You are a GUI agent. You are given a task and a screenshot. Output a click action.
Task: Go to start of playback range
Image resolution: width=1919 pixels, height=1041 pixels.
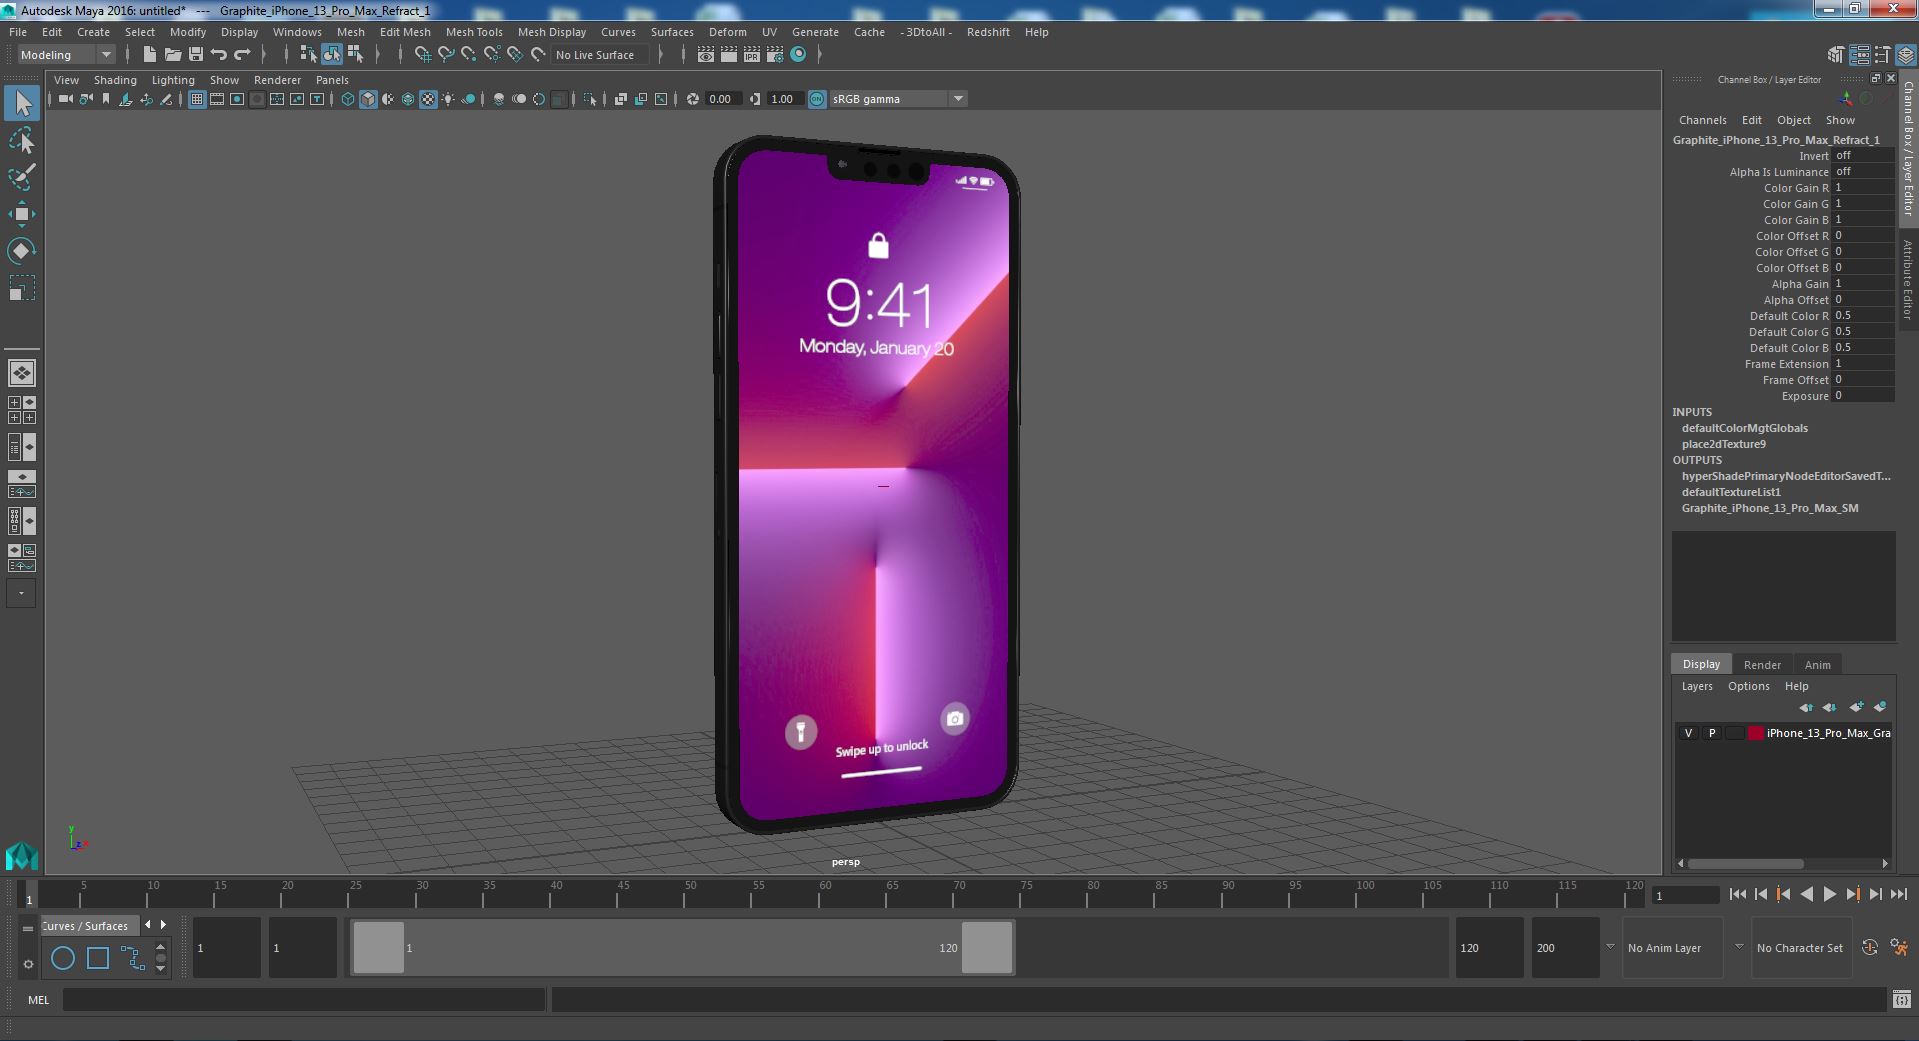(x=1738, y=895)
